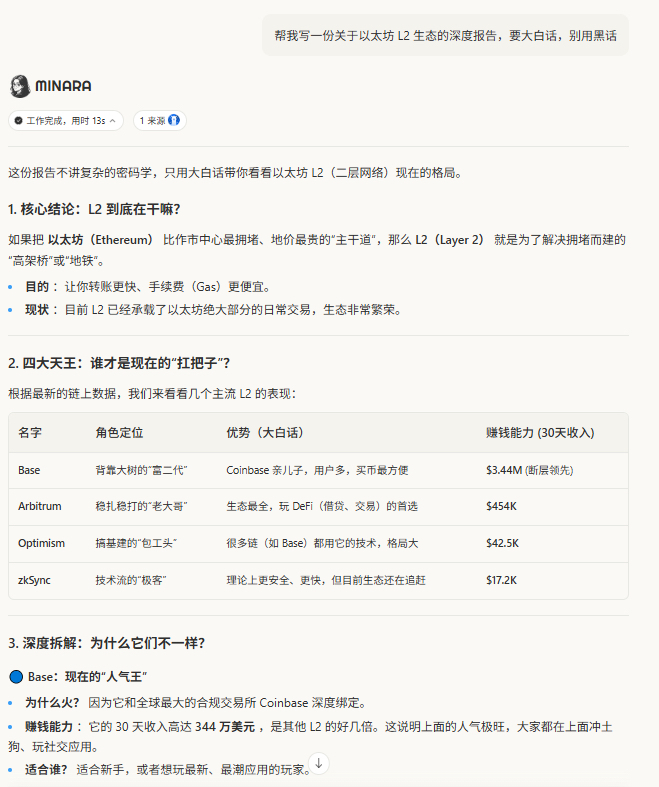Image resolution: width=659 pixels, height=787 pixels.
Task: Click table header 名字
Action: pyautogui.click(x=30, y=433)
